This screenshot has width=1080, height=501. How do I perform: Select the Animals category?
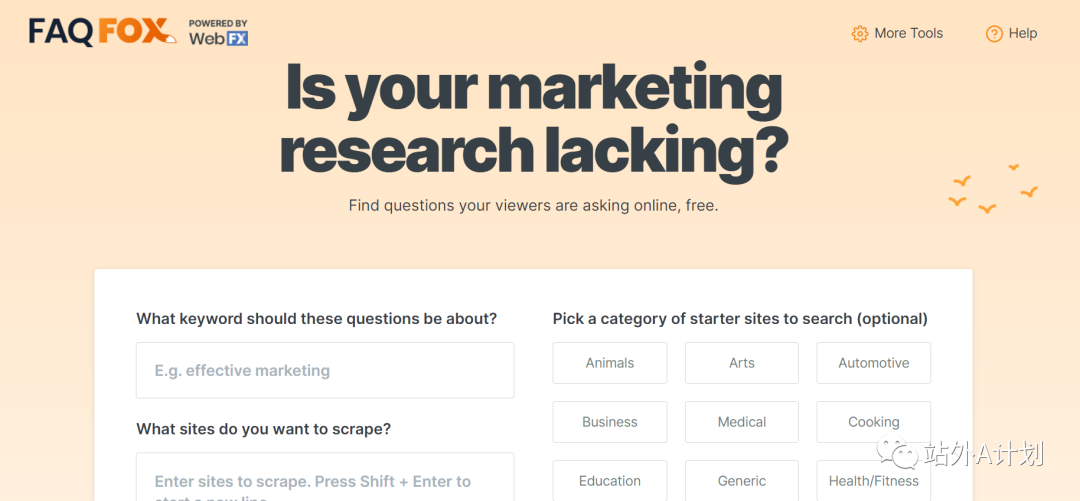tap(610, 363)
